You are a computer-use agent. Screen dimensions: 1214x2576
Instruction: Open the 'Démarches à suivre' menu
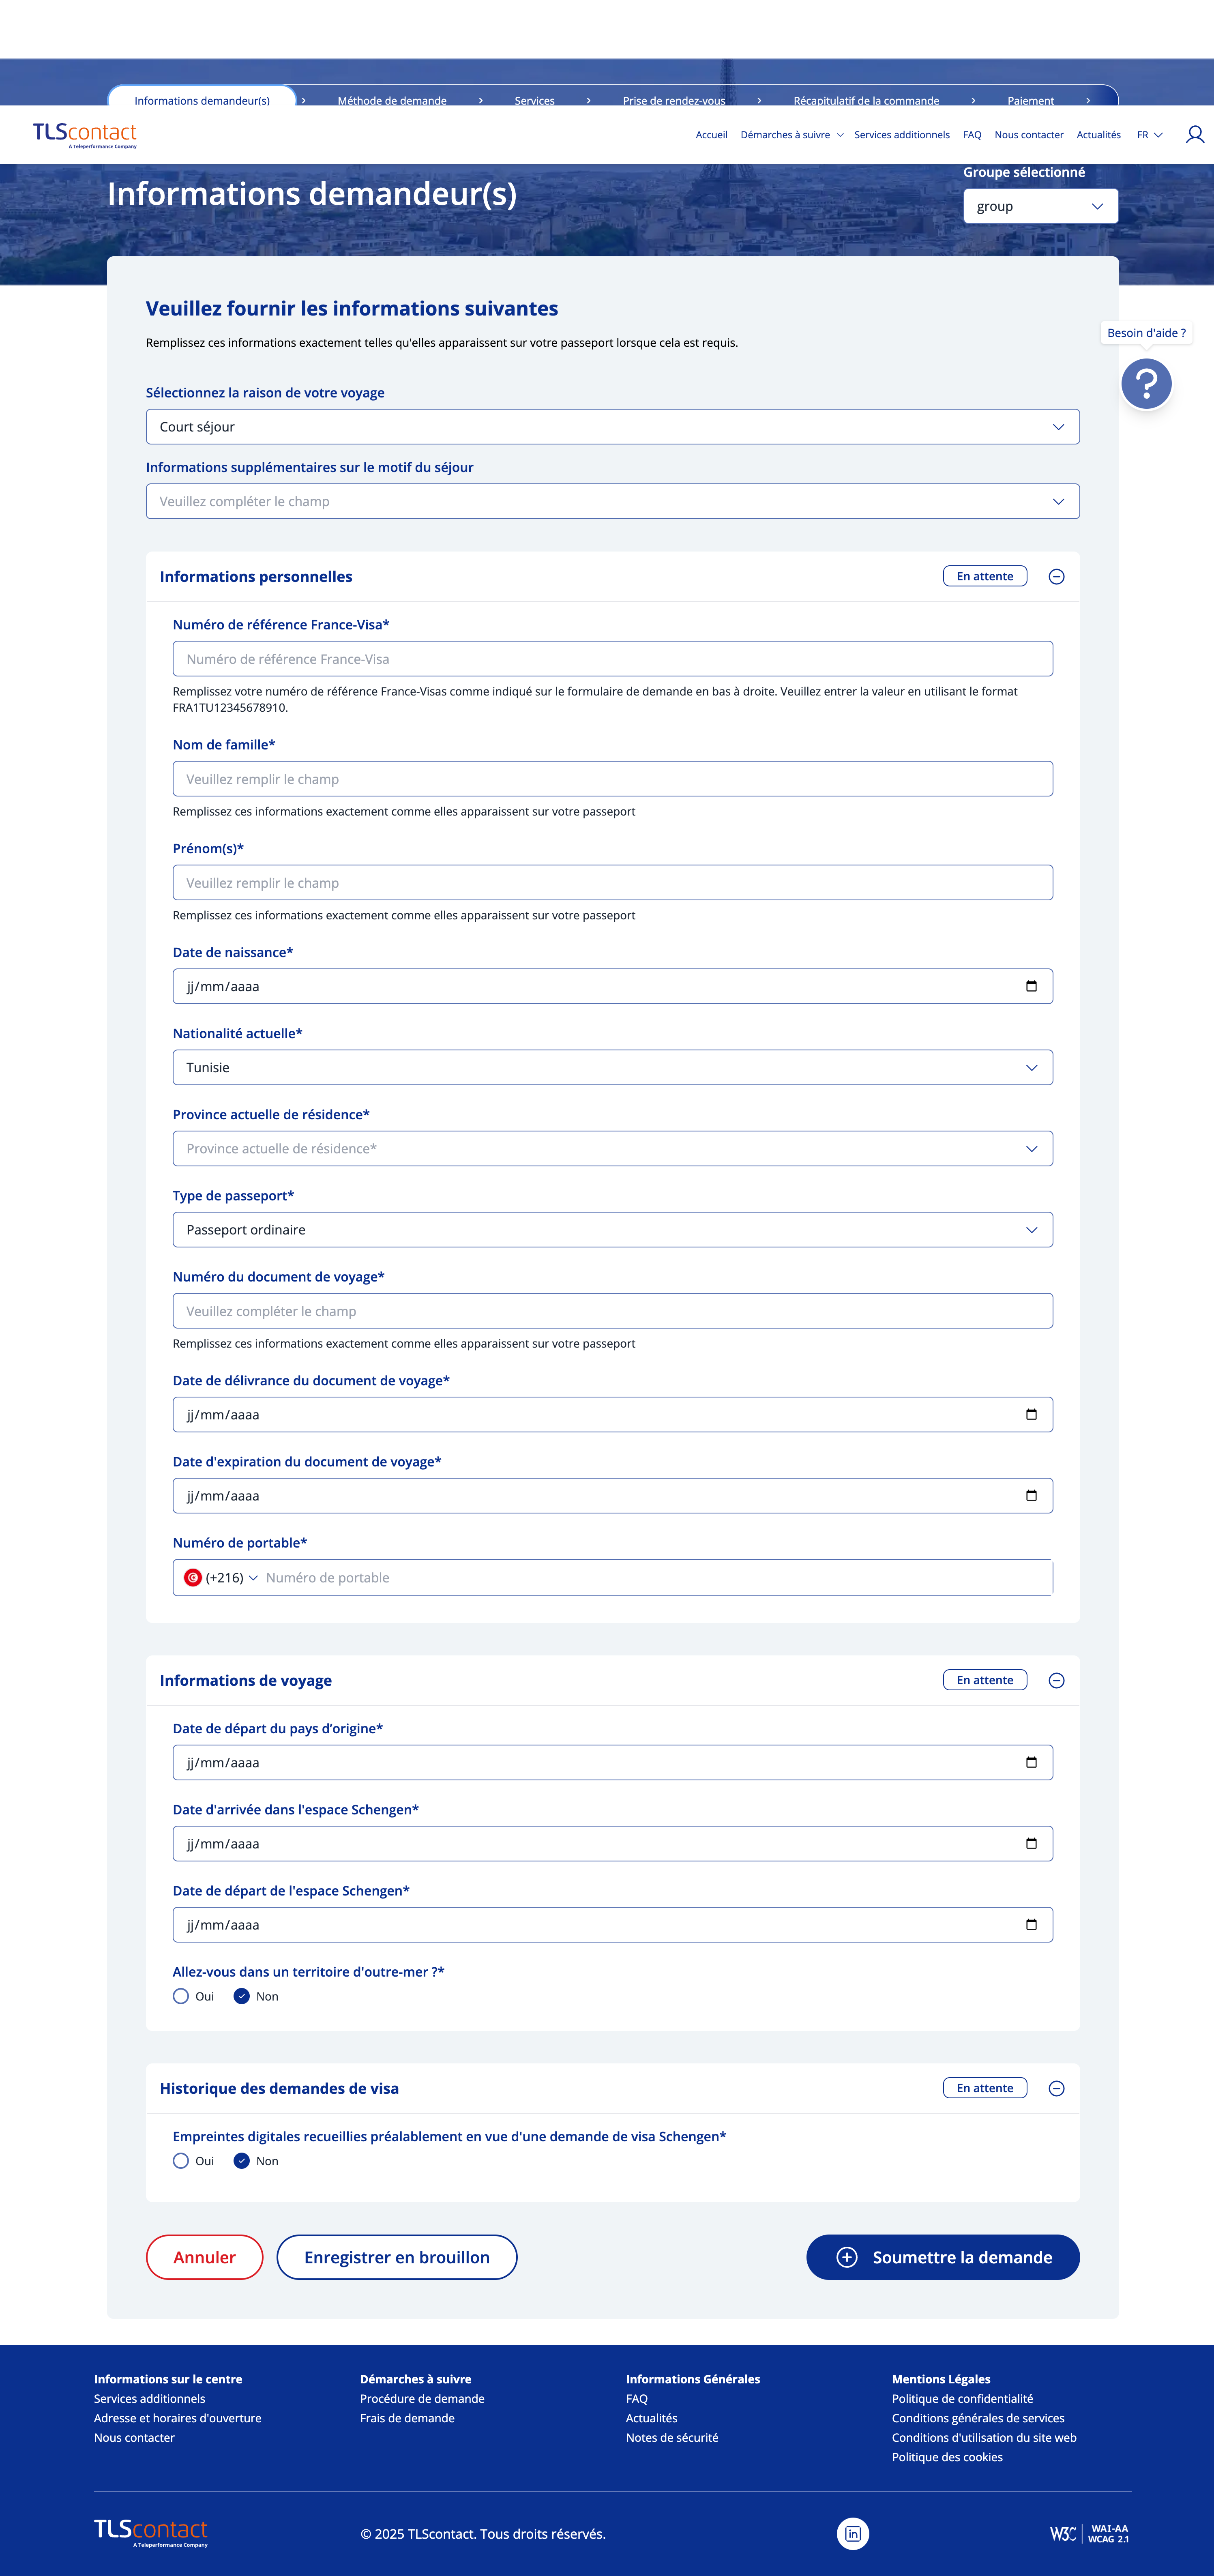pyautogui.click(x=786, y=134)
